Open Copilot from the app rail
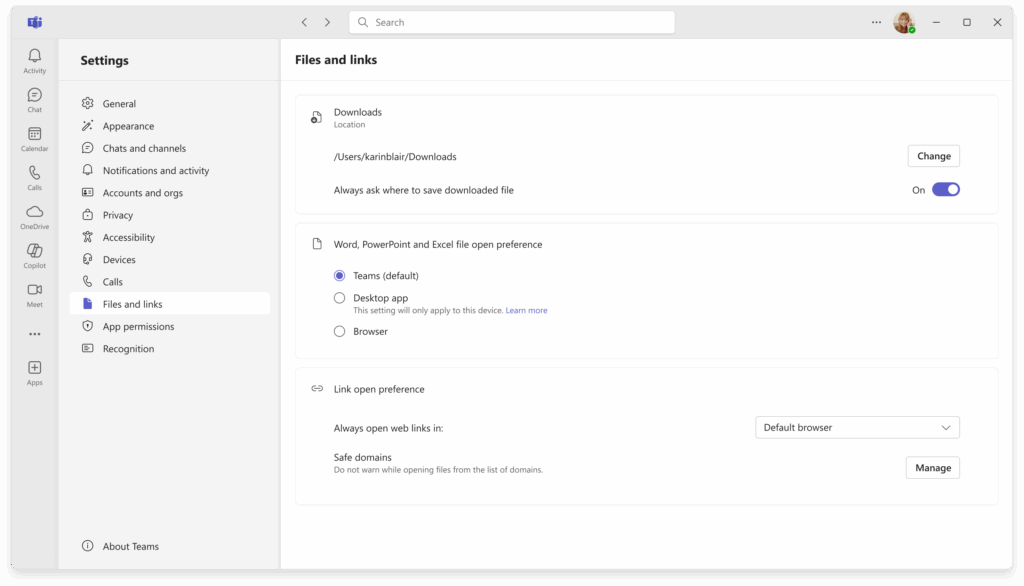 [x=35, y=256]
